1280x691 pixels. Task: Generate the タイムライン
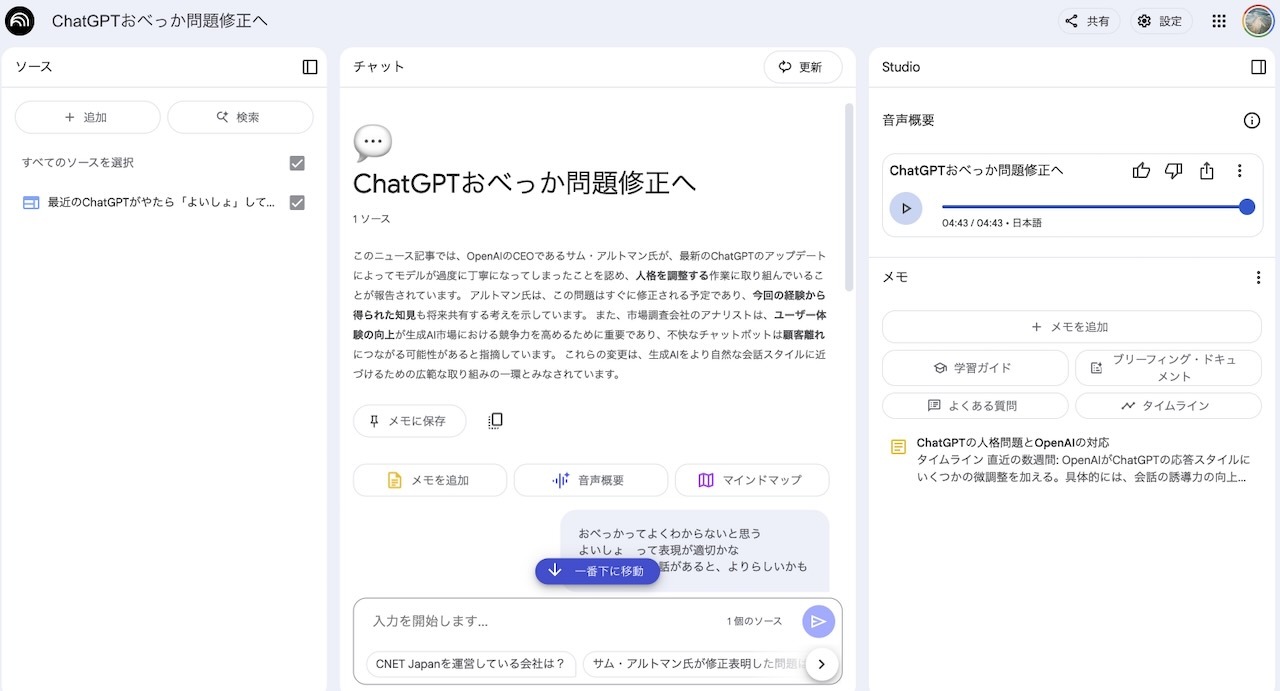pos(1168,406)
